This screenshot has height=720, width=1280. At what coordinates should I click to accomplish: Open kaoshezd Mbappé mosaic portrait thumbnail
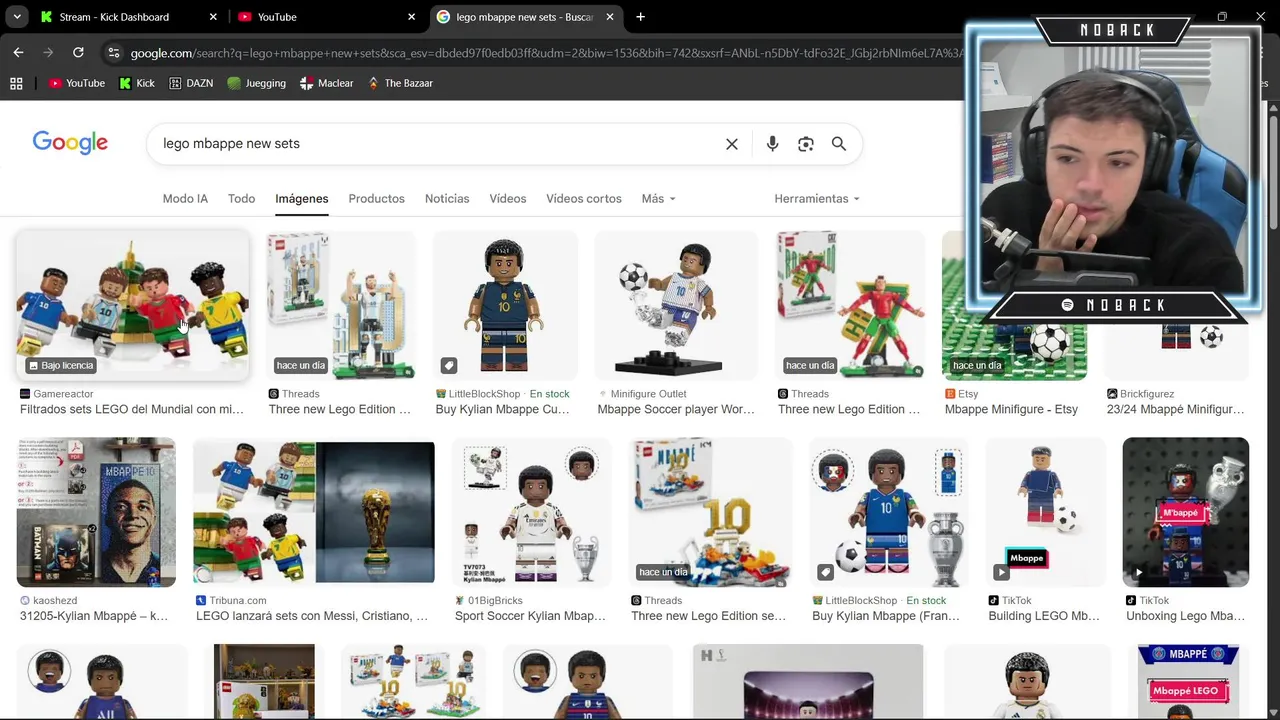click(x=96, y=512)
